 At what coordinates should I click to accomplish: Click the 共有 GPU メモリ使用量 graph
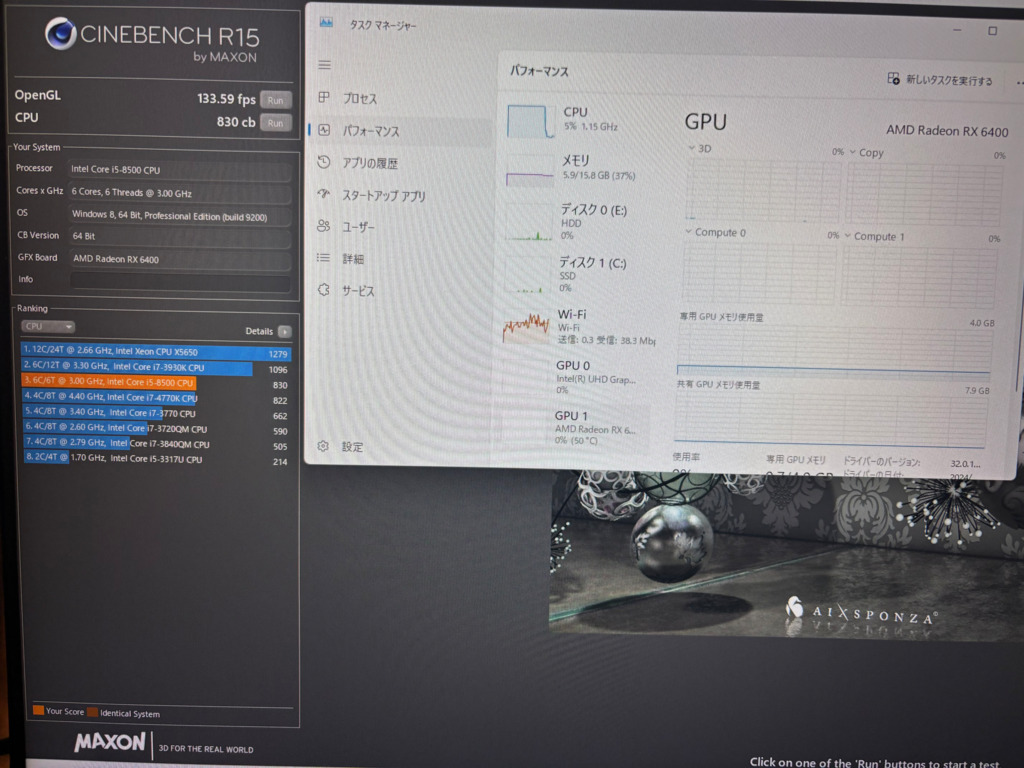click(x=830, y=419)
